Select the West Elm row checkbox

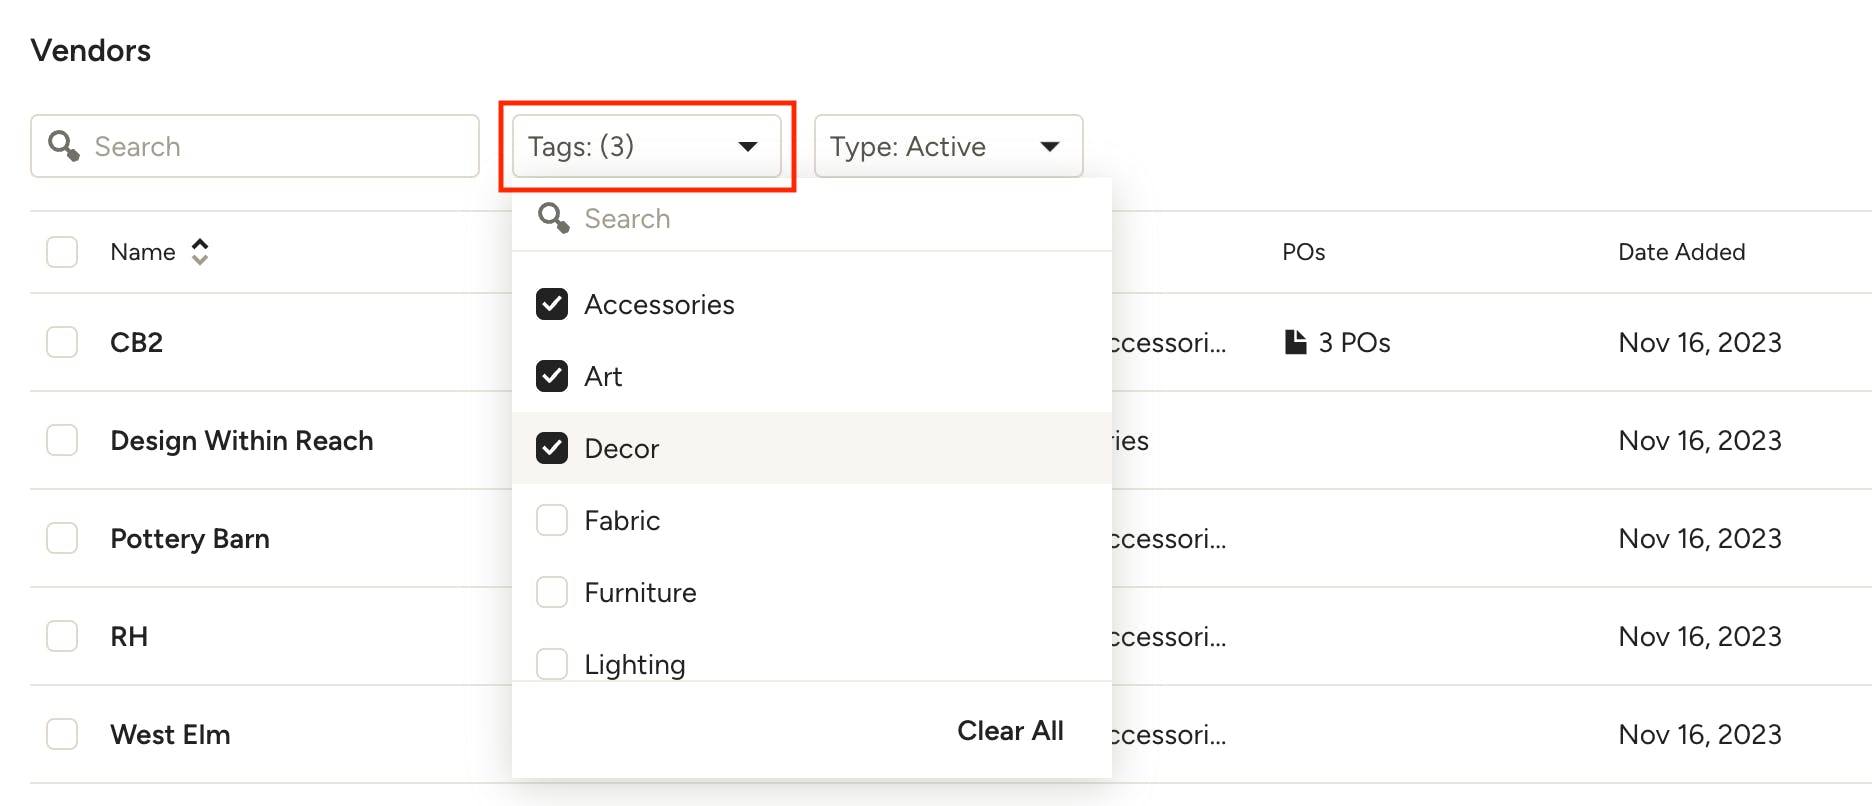coord(62,734)
